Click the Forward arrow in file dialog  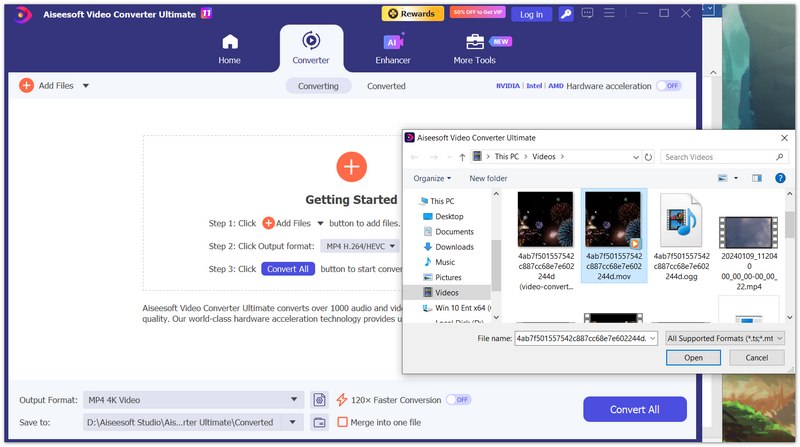point(434,157)
